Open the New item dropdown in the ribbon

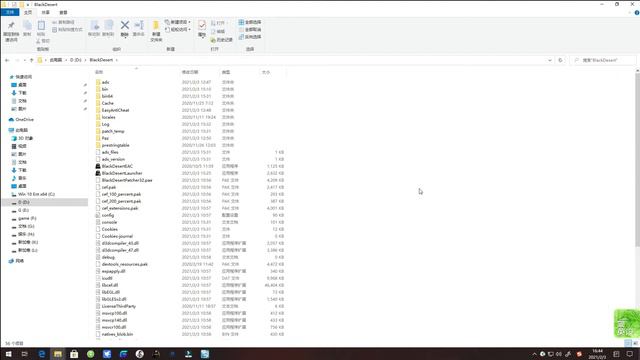(178, 22)
